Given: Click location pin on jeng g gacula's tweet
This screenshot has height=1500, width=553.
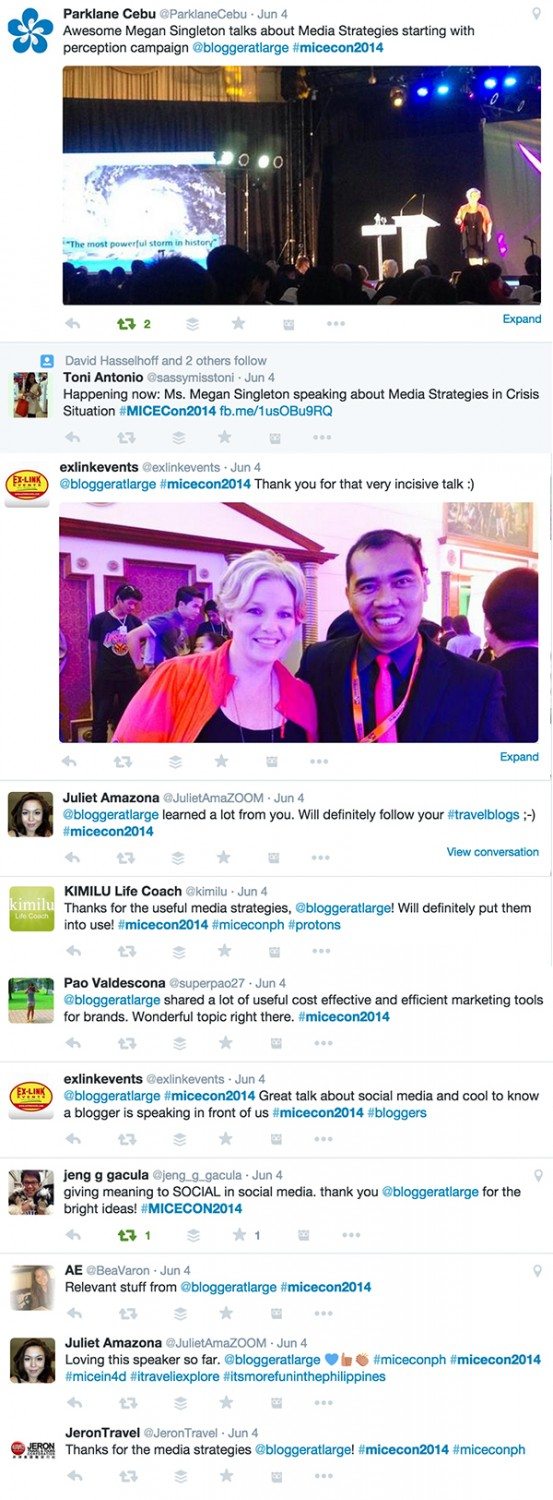Looking at the screenshot, I should click(x=538, y=1173).
